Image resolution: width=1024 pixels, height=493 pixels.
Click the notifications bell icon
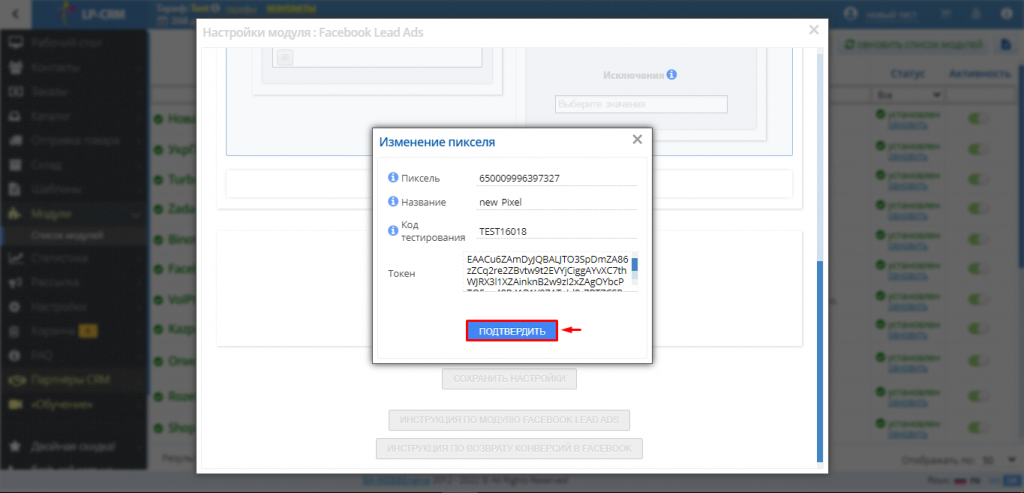[976, 14]
